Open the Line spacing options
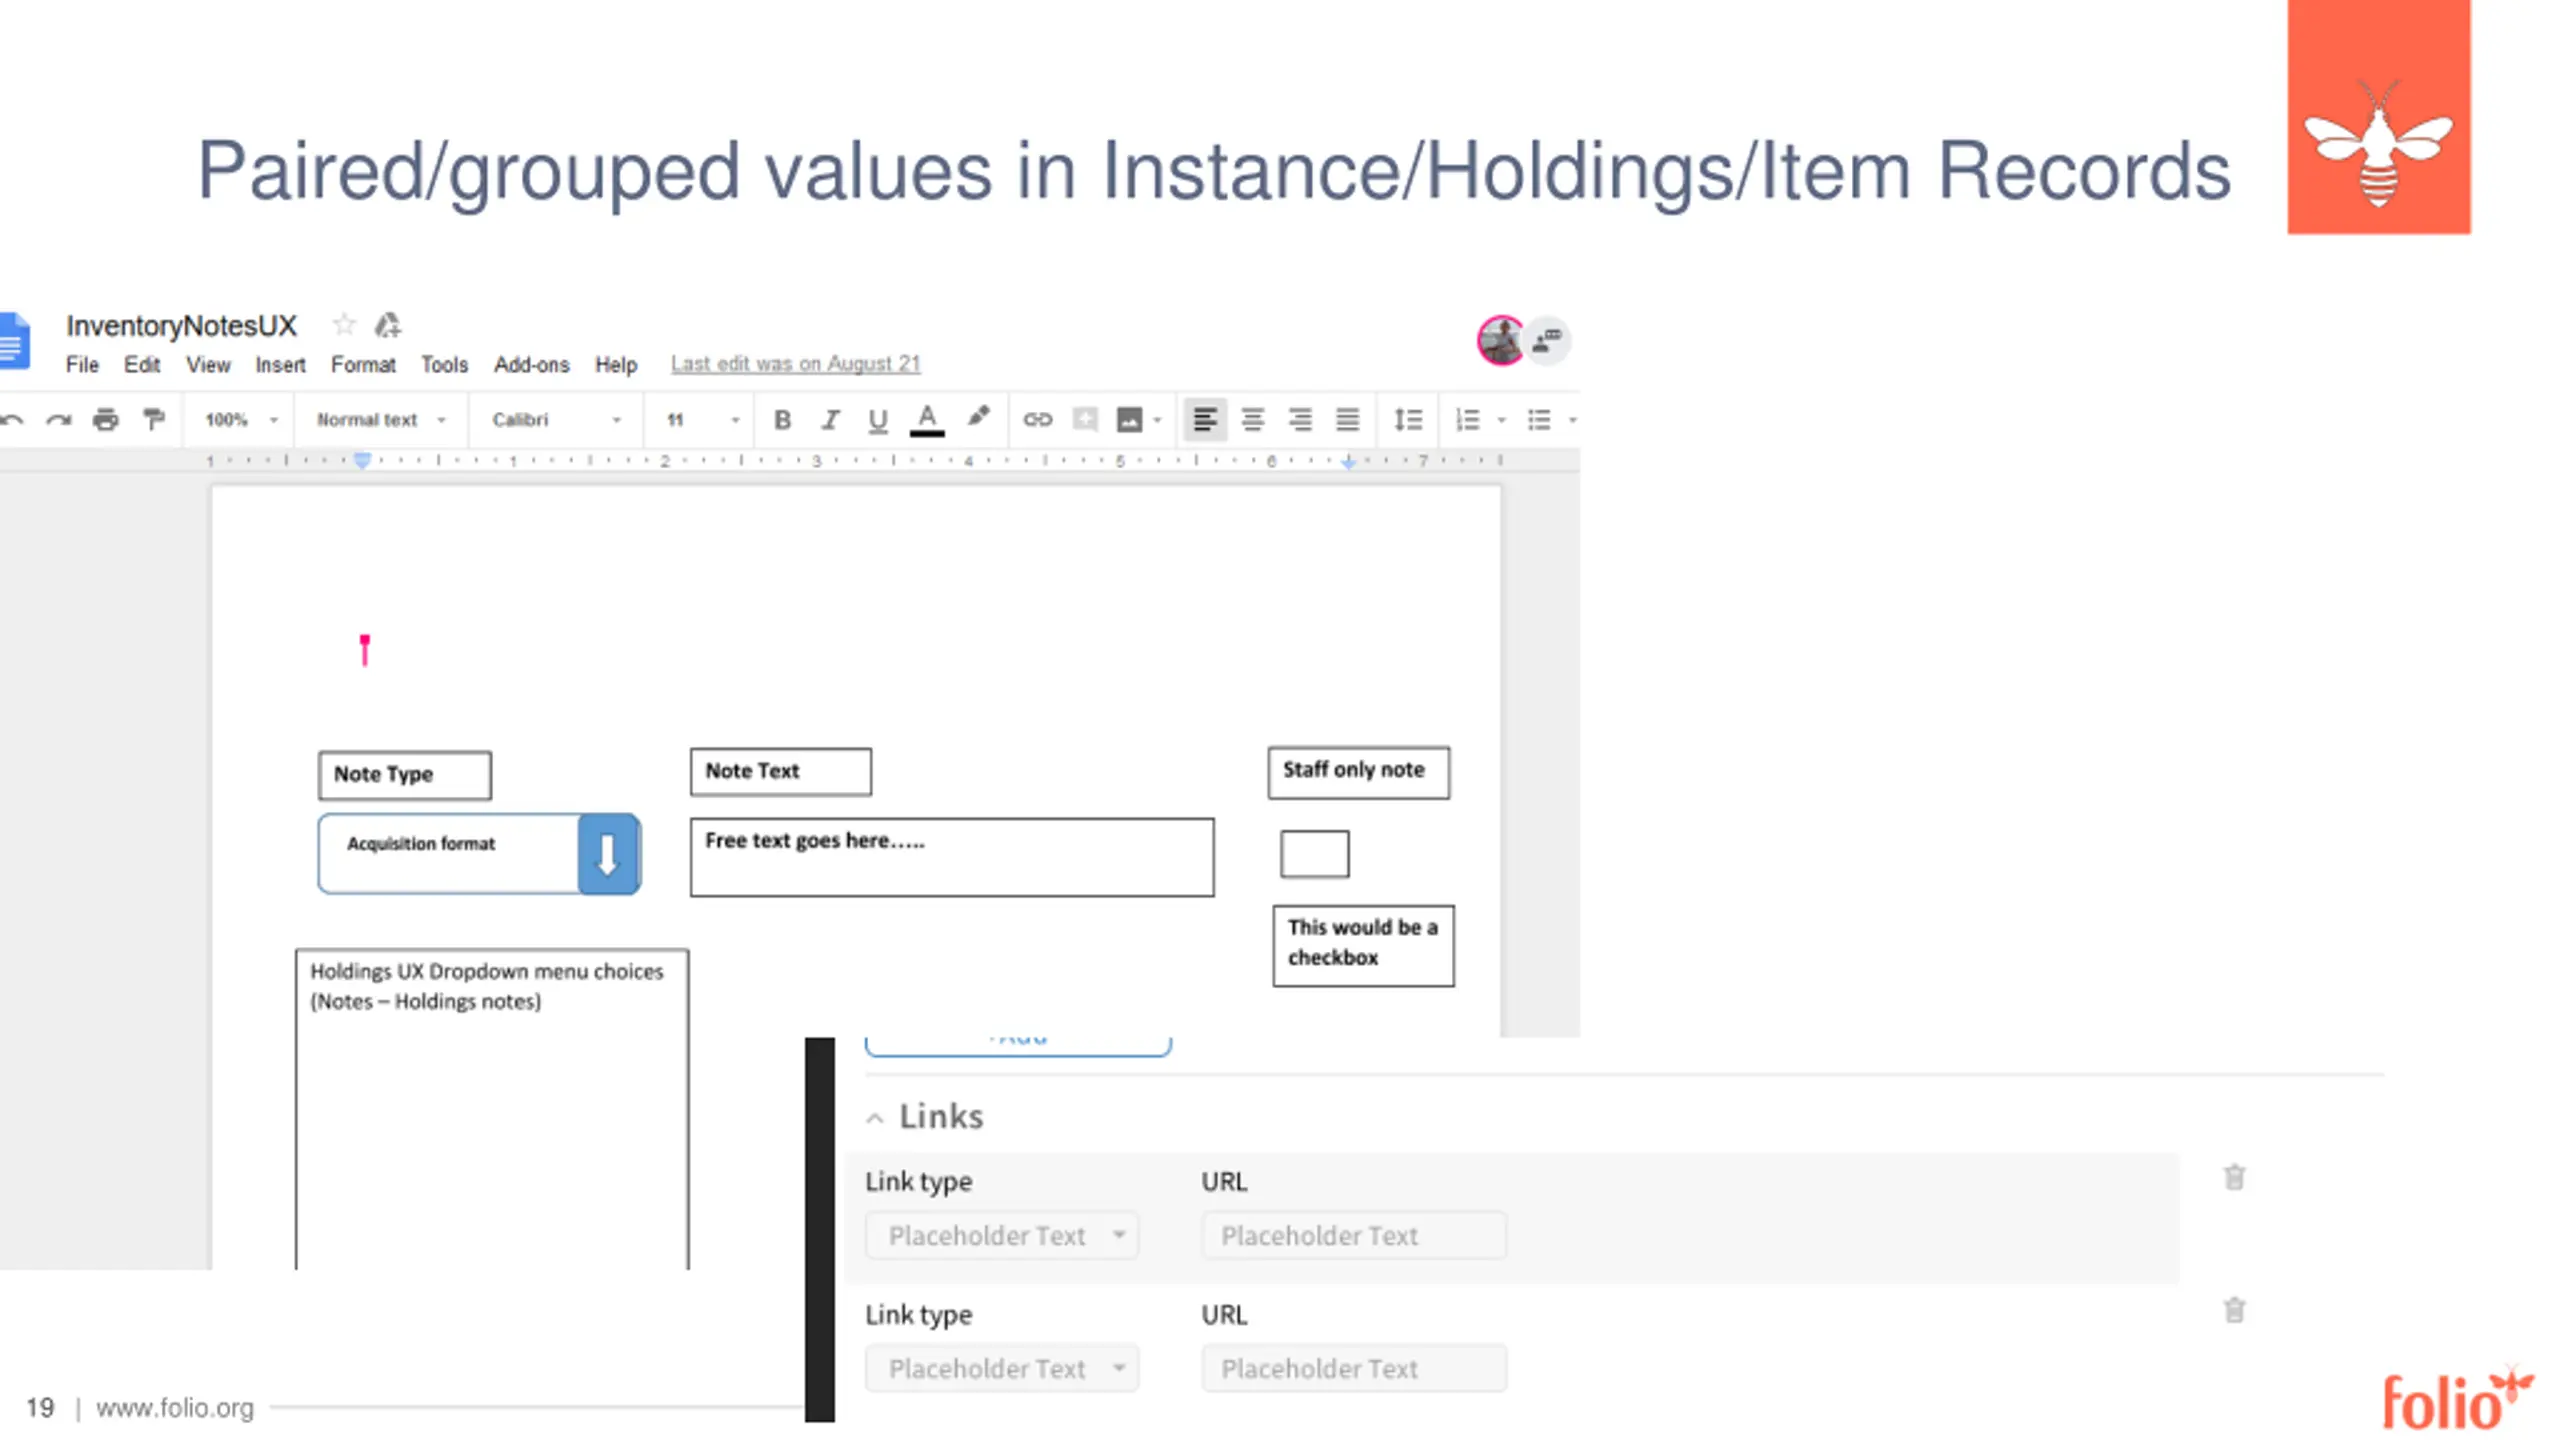 coord(1408,420)
